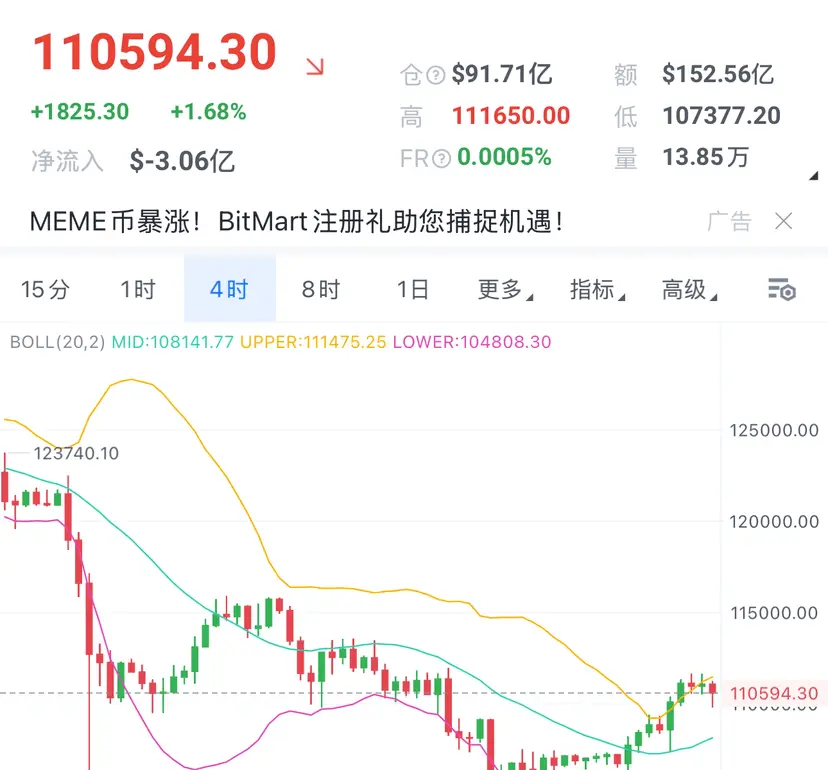Click the main price 110594.30
The width and height of the screenshot is (828, 770).
point(155,52)
